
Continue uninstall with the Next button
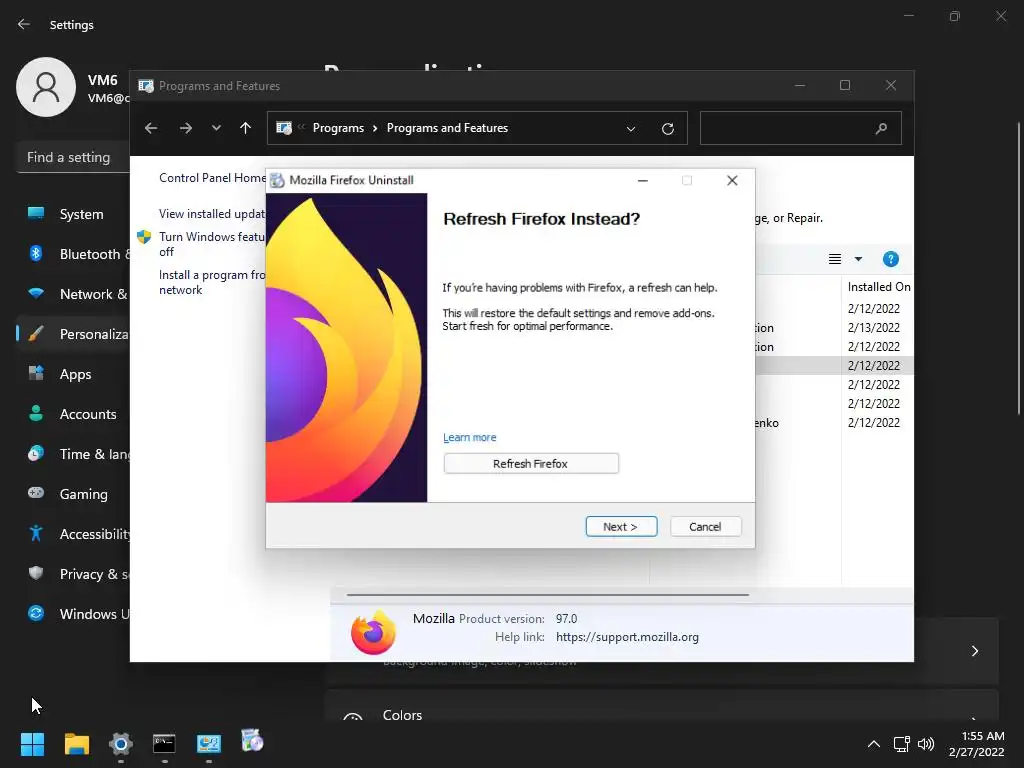pyautogui.click(x=621, y=526)
